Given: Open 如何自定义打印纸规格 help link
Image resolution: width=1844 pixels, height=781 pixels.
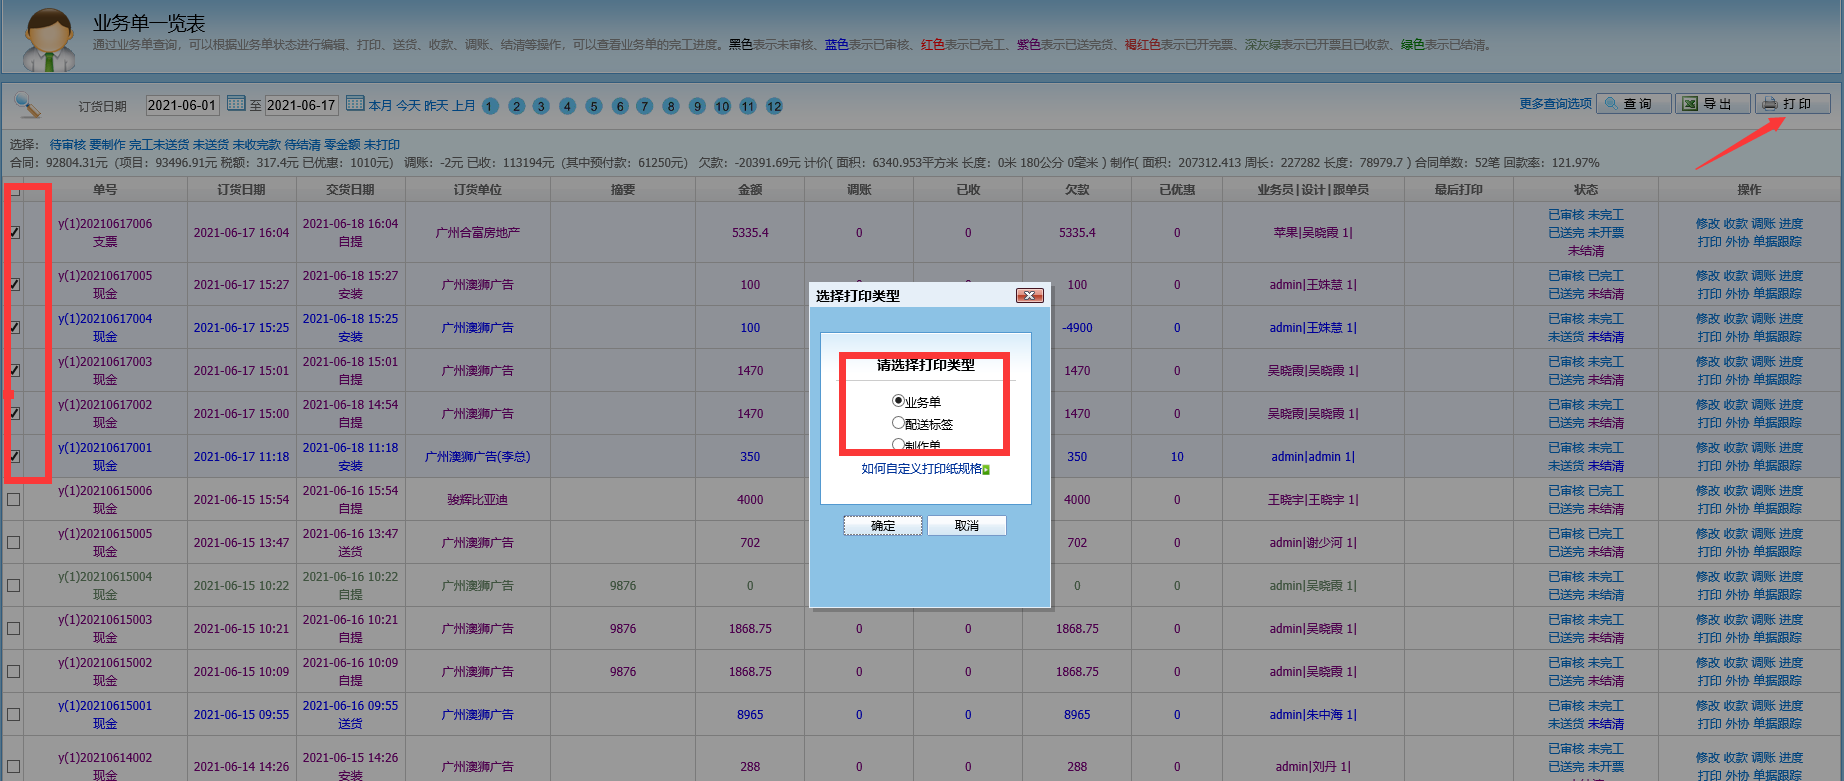Looking at the screenshot, I should [x=922, y=469].
